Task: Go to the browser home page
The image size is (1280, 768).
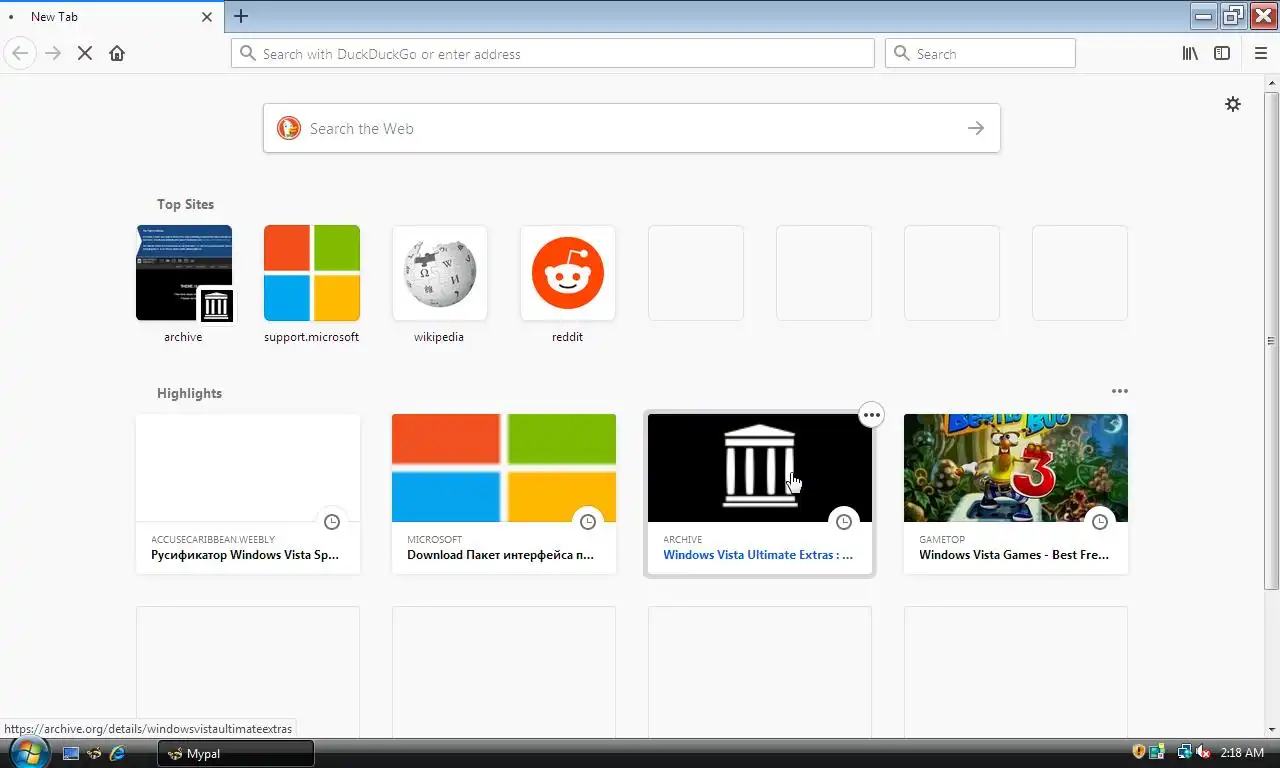Action: click(x=117, y=54)
